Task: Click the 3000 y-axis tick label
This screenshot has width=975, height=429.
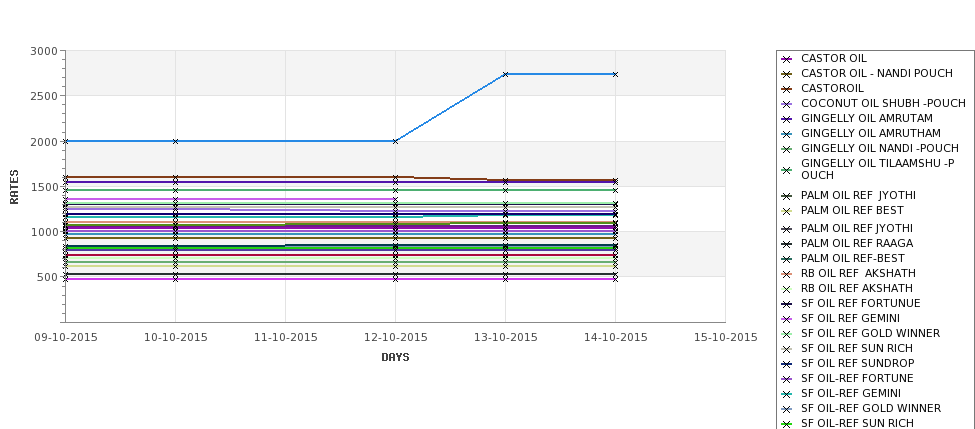Action: pos(44,51)
